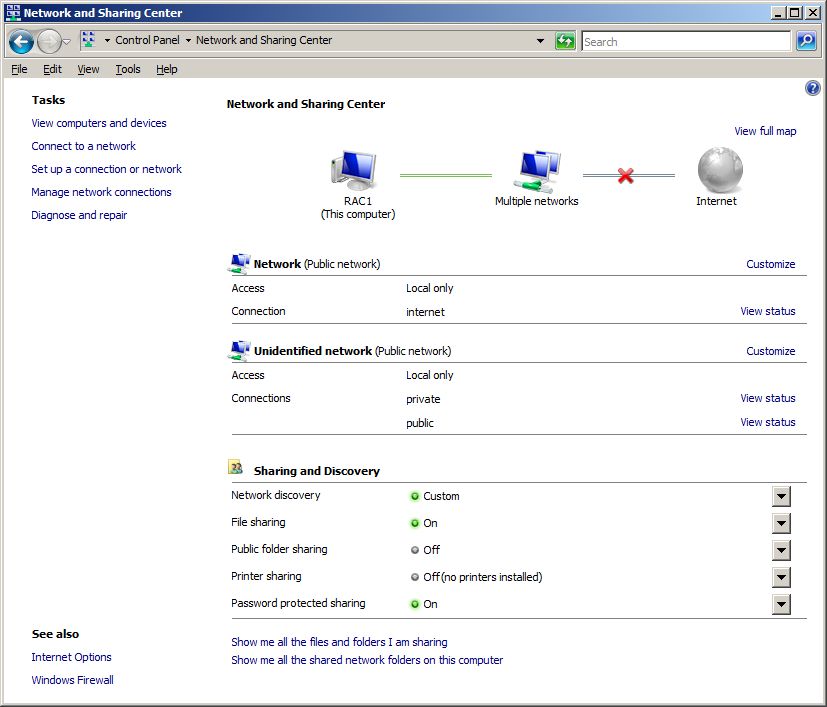Expand Printer sharing settings
Image resolution: width=827 pixels, height=707 pixels.
coord(781,577)
